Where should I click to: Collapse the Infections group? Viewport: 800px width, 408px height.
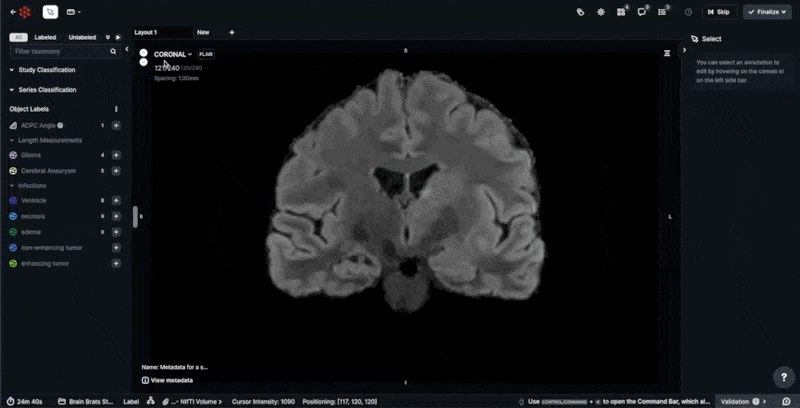pos(29,186)
